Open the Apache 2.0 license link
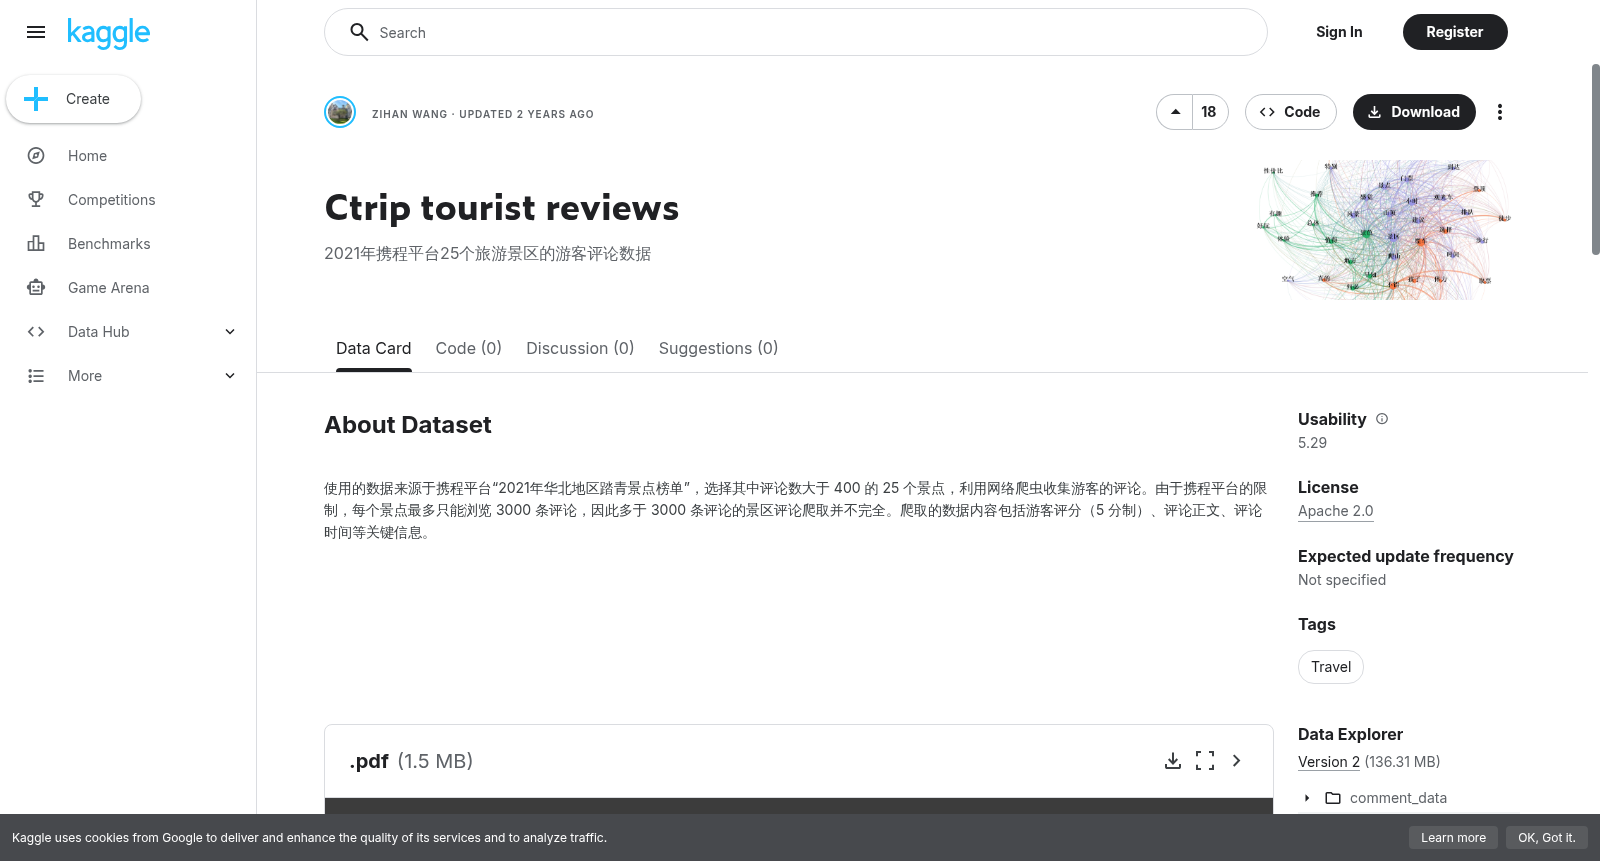 (1335, 511)
